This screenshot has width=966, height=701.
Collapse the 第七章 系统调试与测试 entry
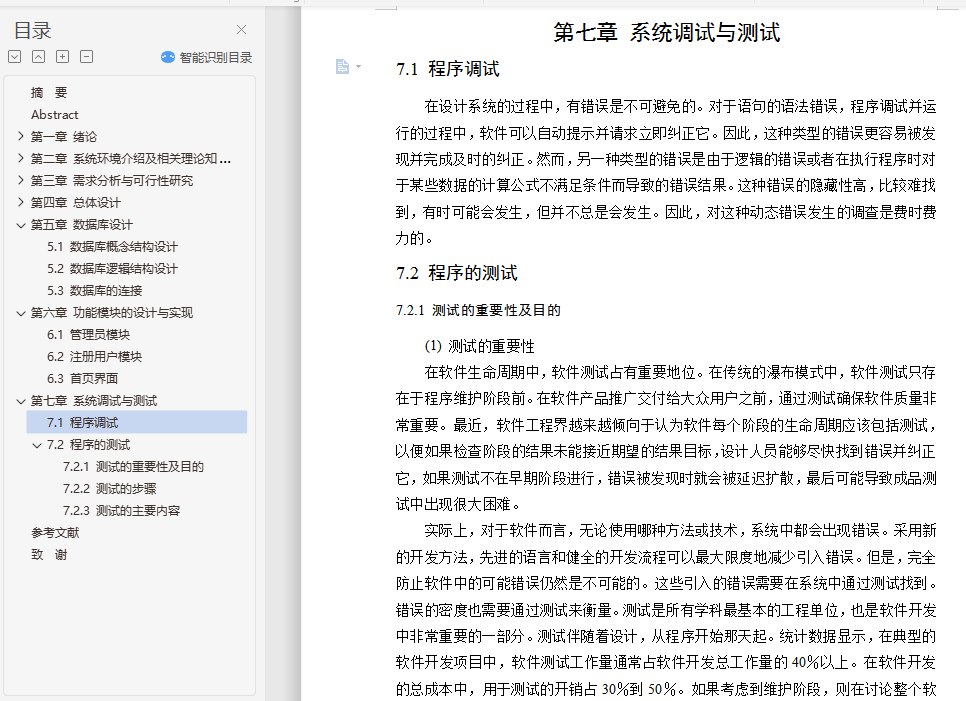20,401
